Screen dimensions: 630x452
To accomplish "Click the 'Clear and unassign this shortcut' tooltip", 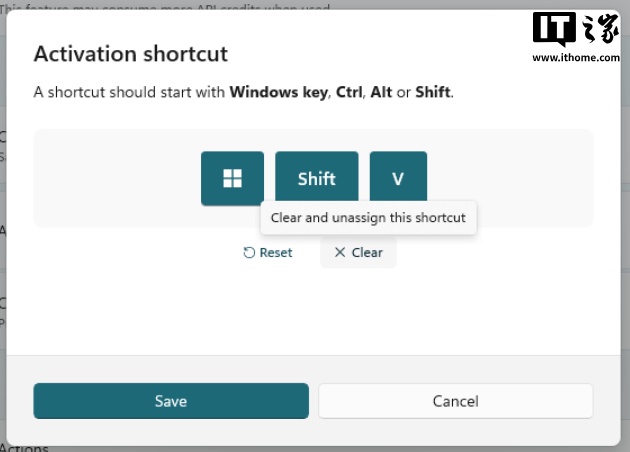I will click(368, 217).
